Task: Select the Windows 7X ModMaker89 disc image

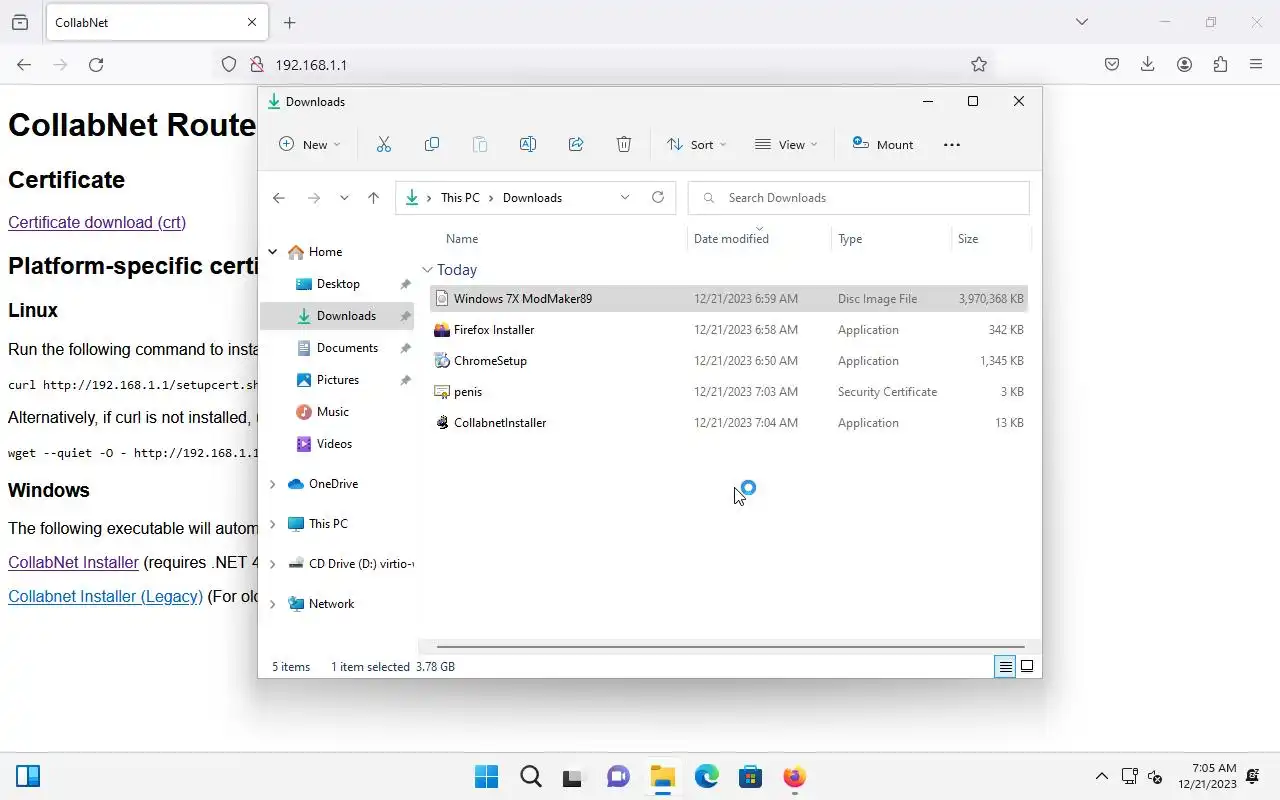Action: pyautogui.click(x=729, y=299)
